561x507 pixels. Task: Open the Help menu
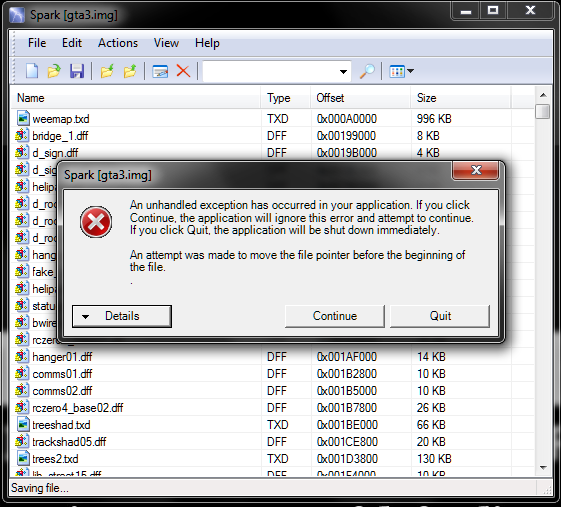pyautogui.click(x=207, y=43)
